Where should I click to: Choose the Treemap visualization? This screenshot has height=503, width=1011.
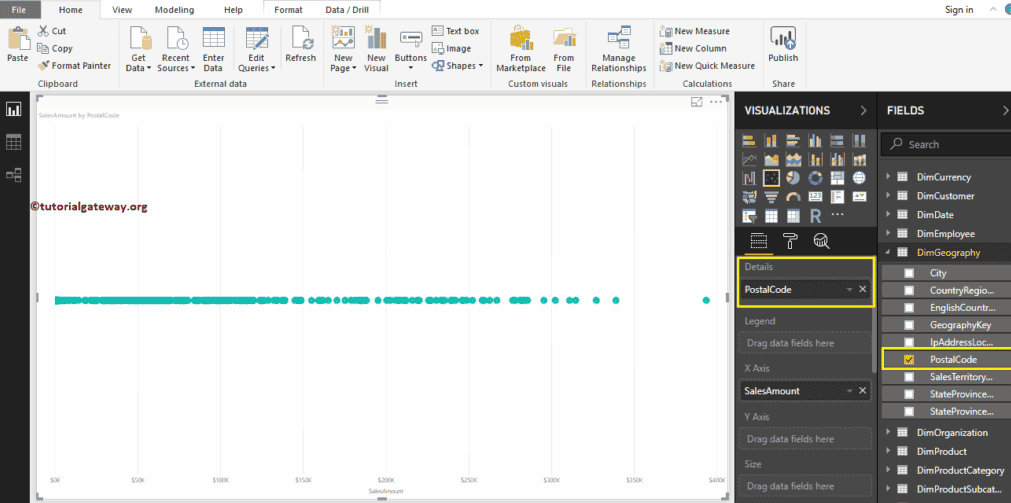[837, 177]
